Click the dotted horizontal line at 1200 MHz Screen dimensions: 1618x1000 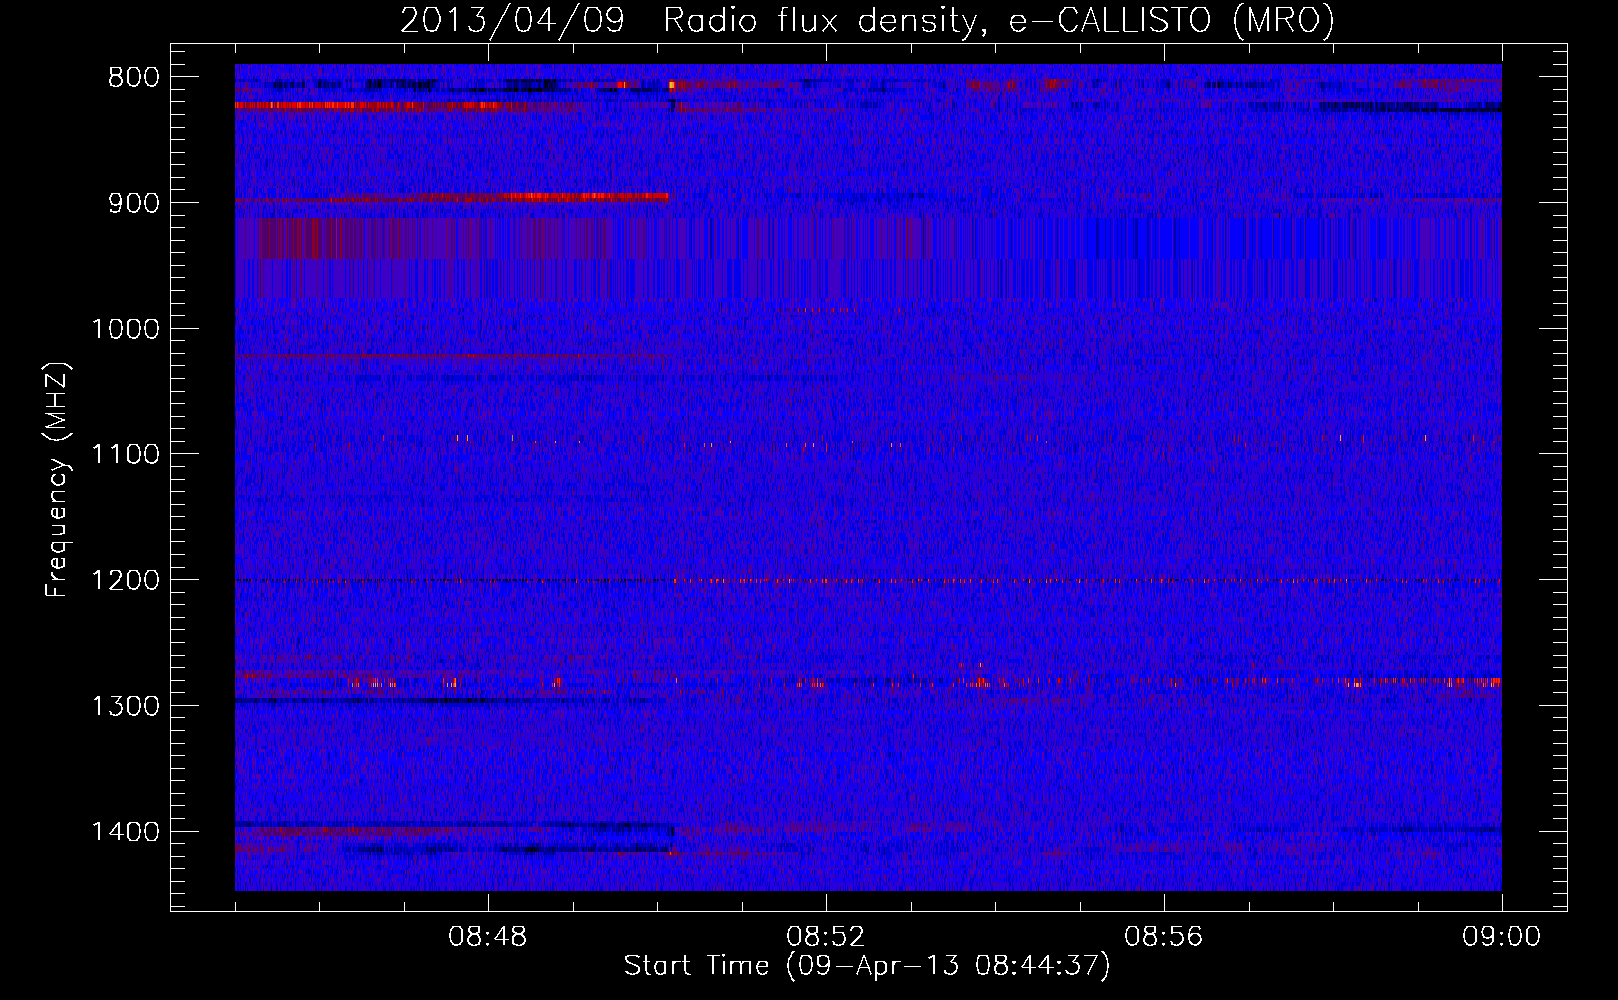[868, 581]
